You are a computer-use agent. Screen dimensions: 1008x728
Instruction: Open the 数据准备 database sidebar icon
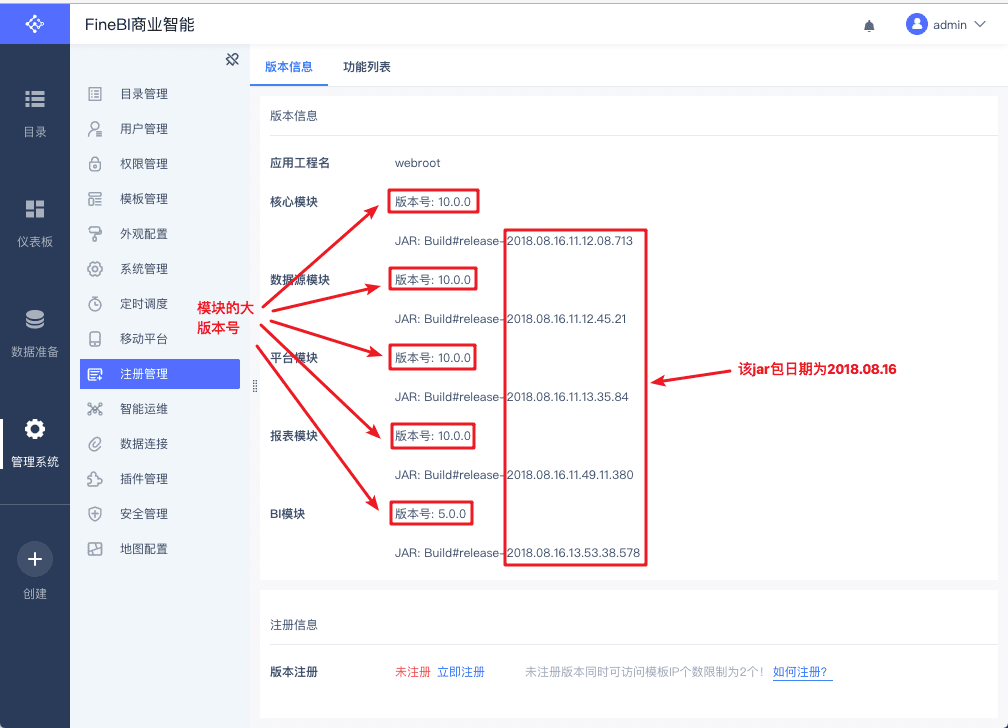(x=35, y=319)
